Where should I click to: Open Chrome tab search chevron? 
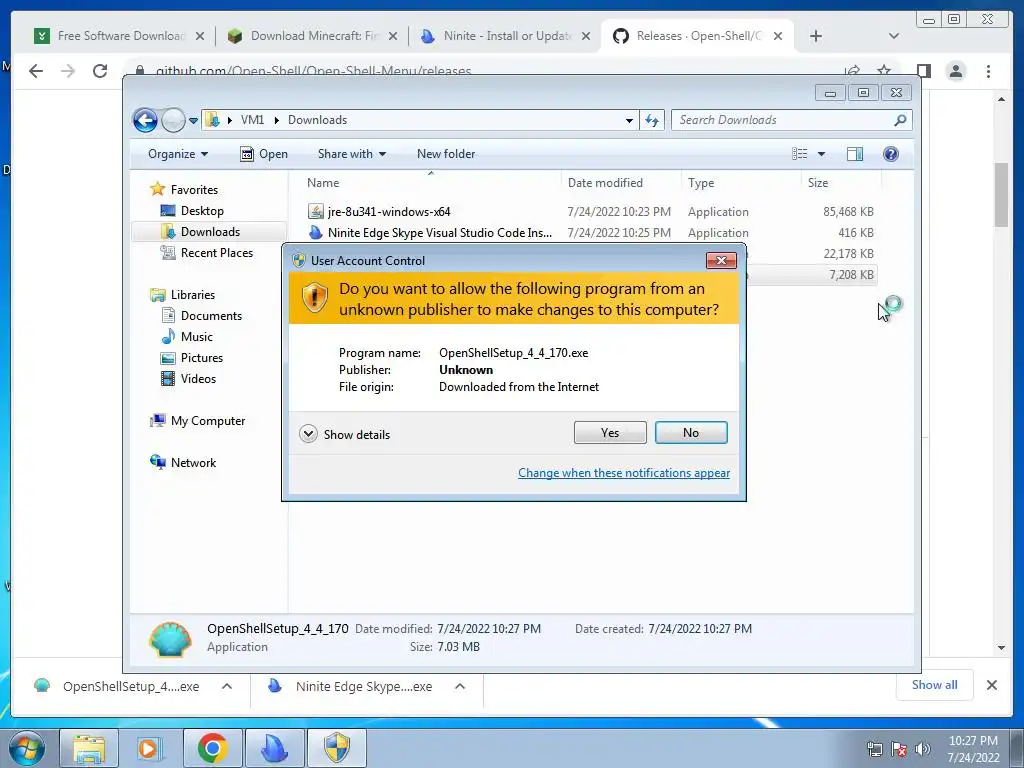(894, 36)
